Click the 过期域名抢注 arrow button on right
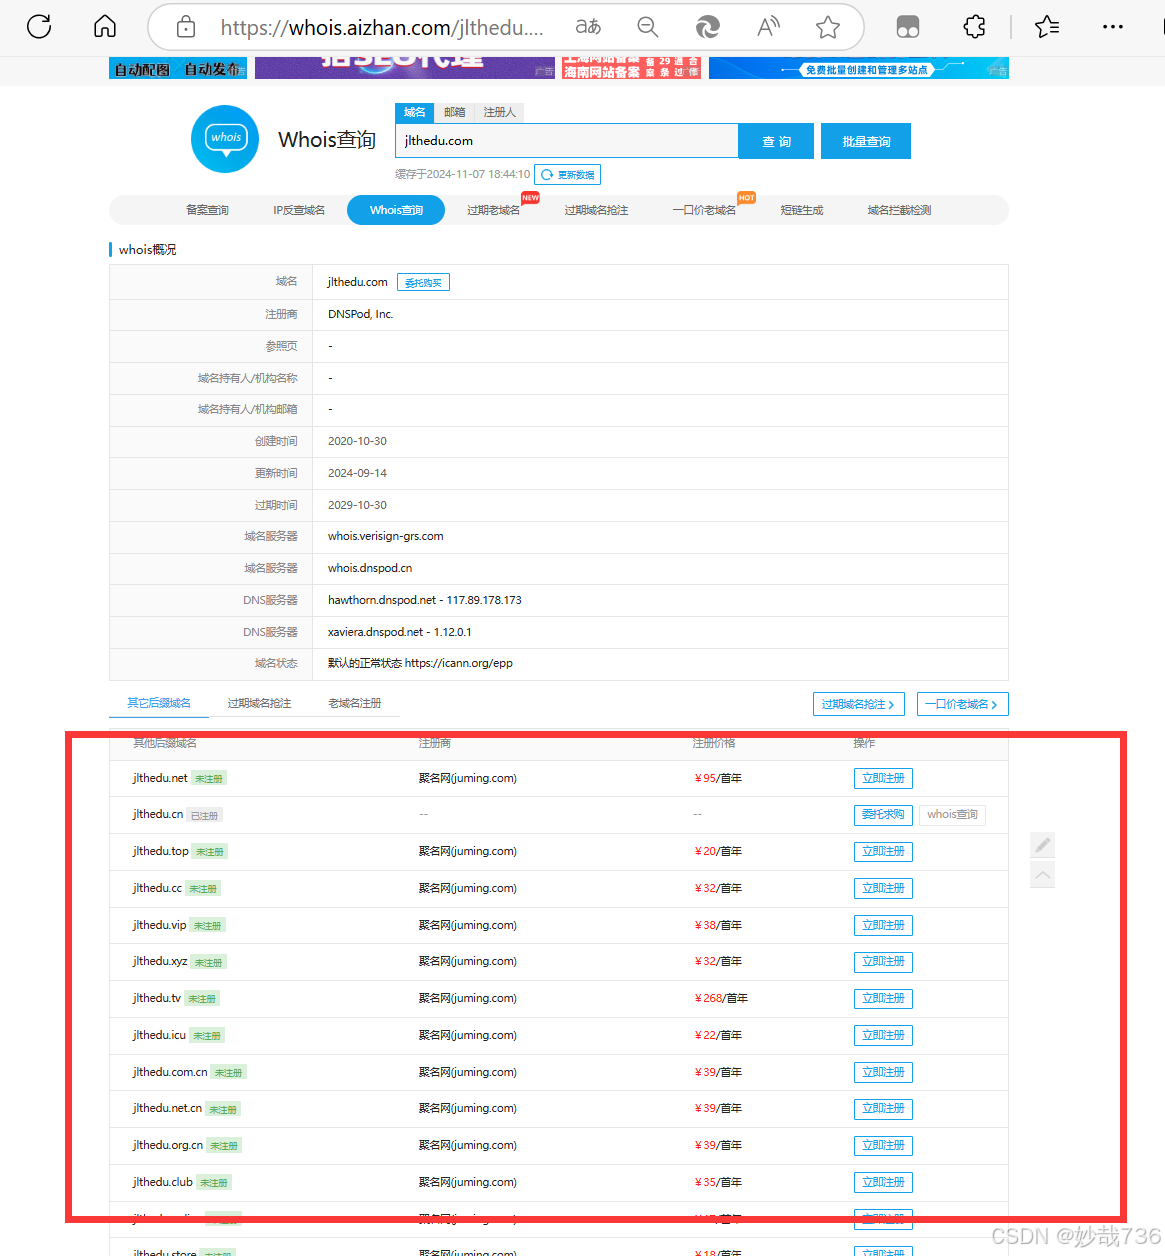The image size is (1165, 1256). click(x=859, y=704)
